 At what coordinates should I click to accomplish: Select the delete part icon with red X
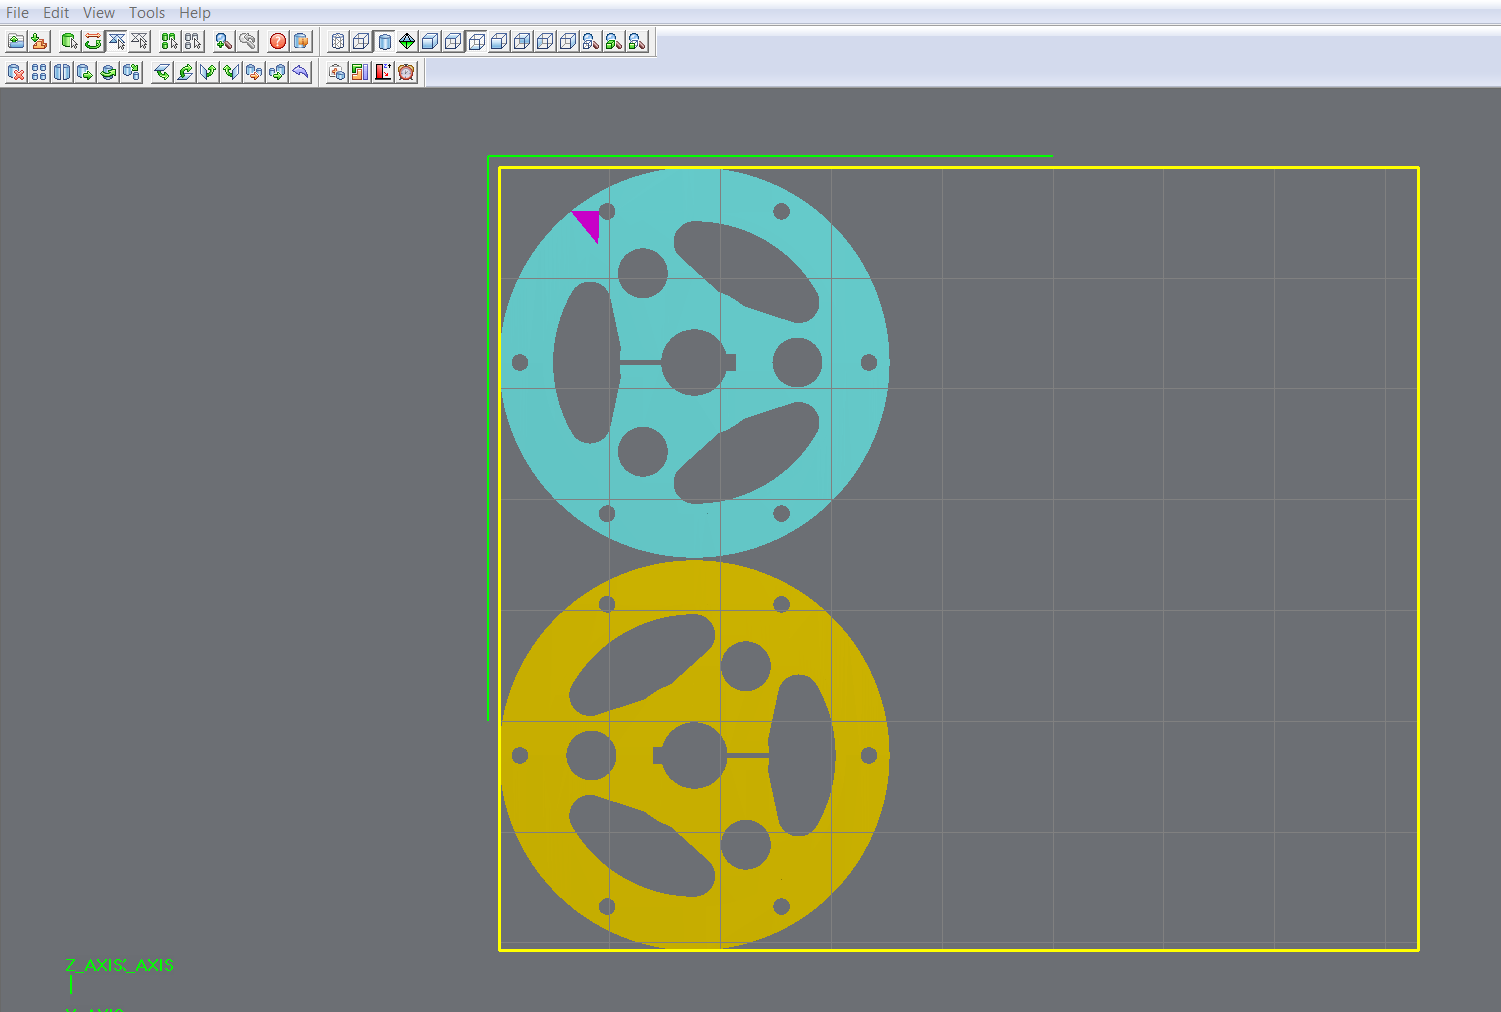(x=15, y=72)
